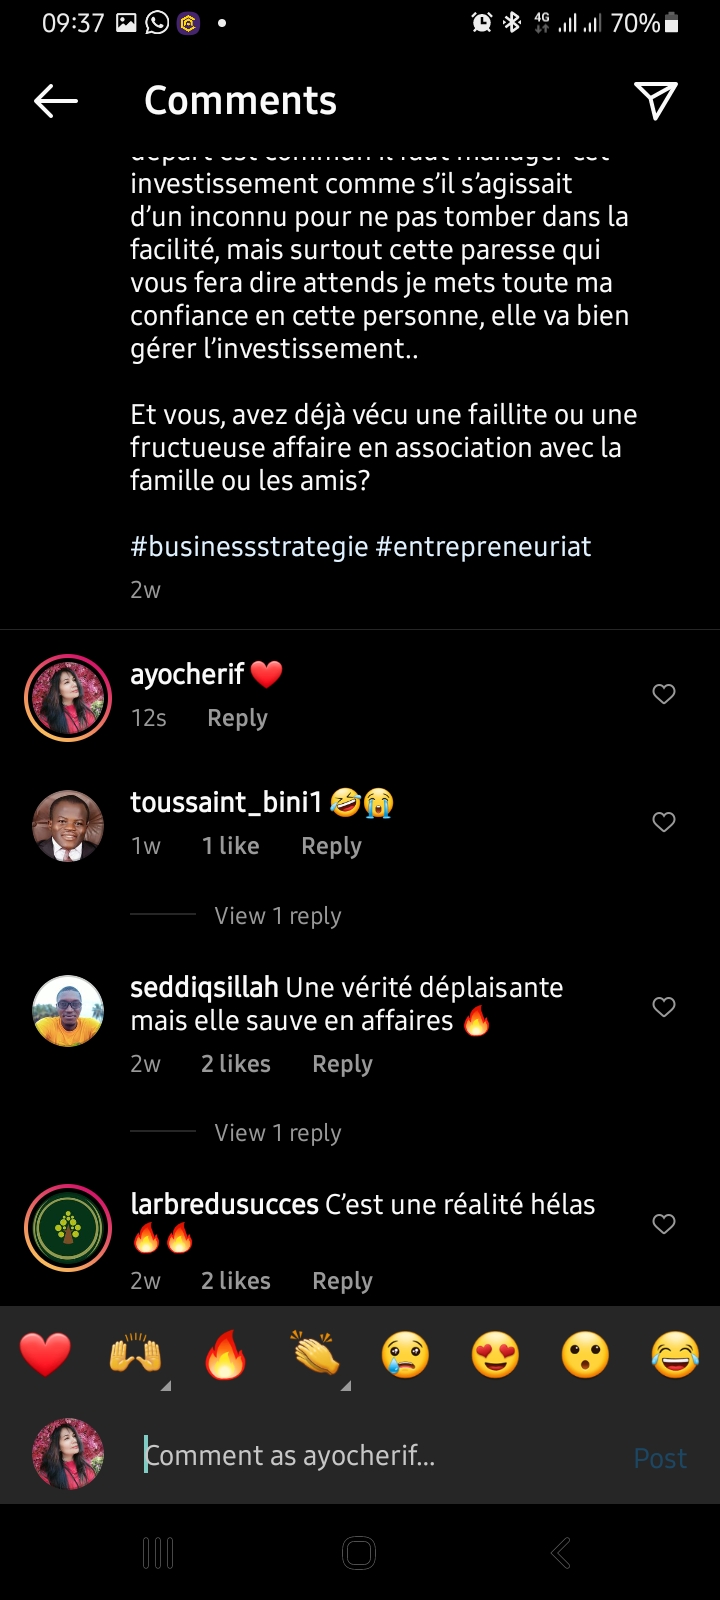Screen dimensions: 720x1600
Task: Open the #entrepreneuriat hashtag
Action: click(483, 547)
